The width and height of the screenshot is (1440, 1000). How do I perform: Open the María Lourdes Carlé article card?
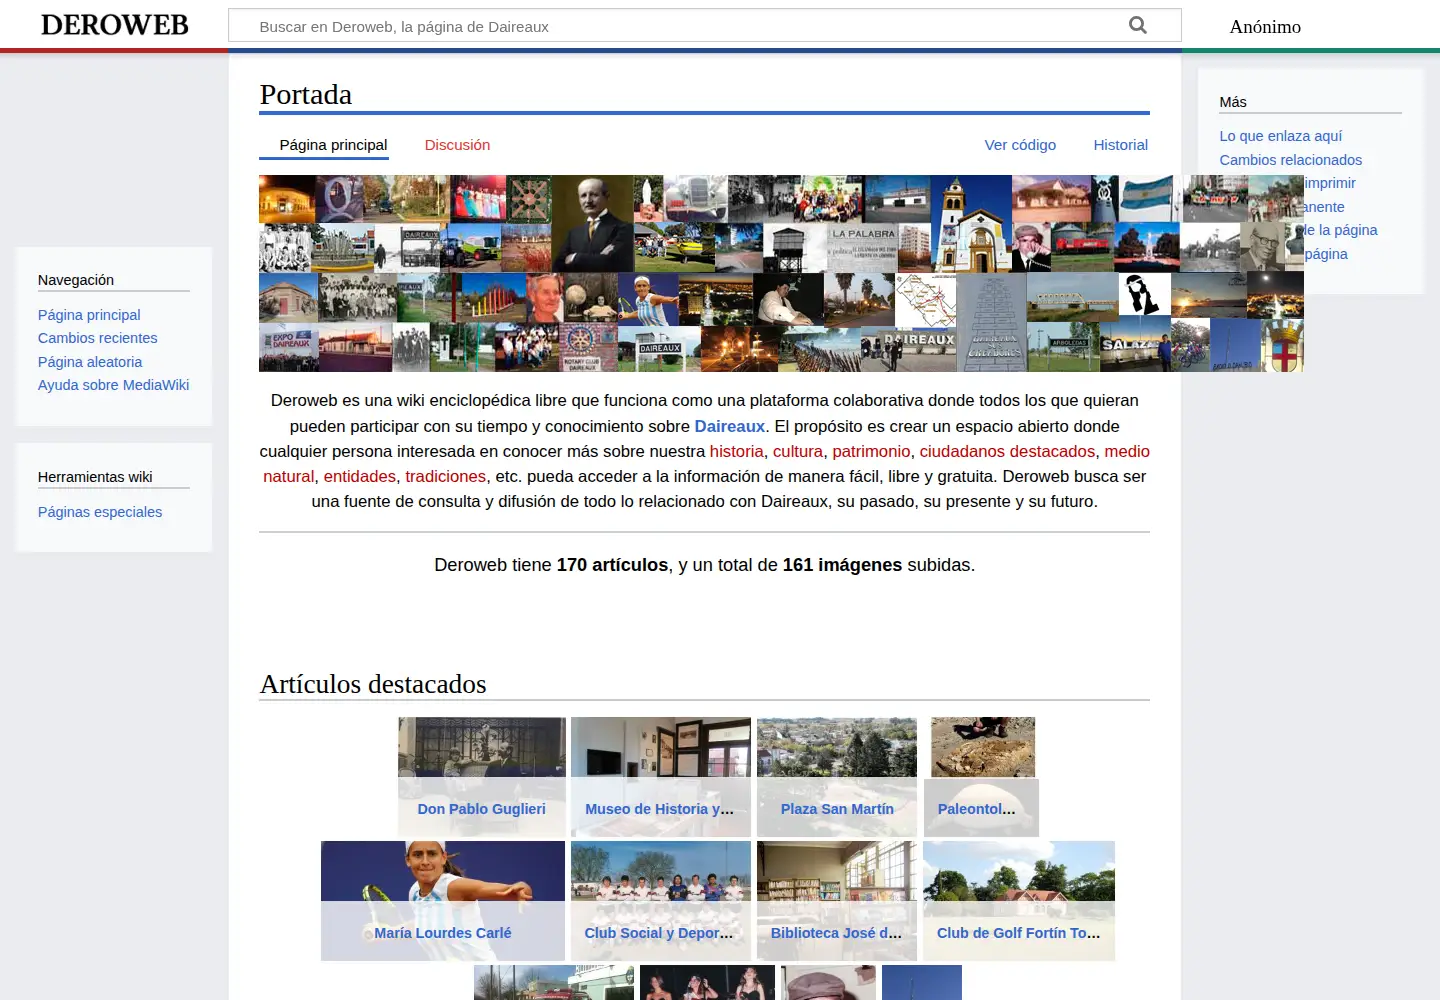click(x=443, y=901)
